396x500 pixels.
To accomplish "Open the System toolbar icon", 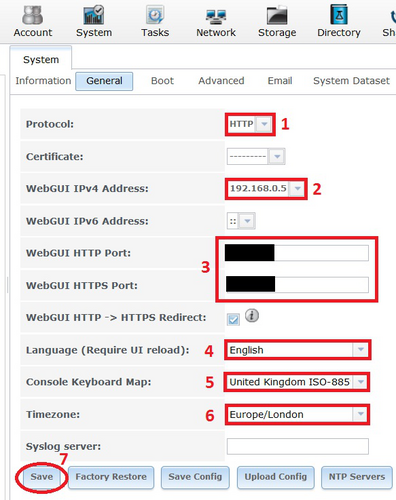I will pos(94,21).
